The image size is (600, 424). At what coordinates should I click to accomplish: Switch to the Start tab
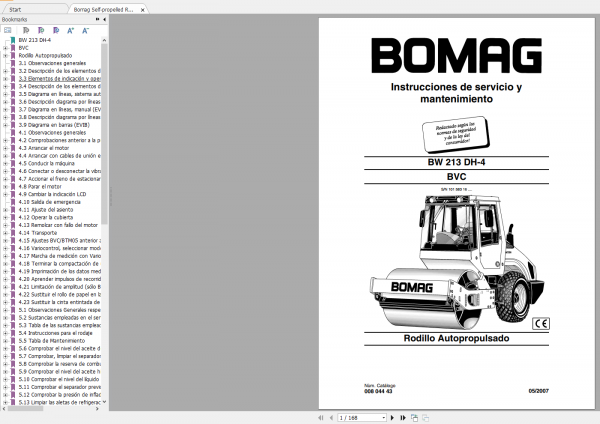point(15,9)
